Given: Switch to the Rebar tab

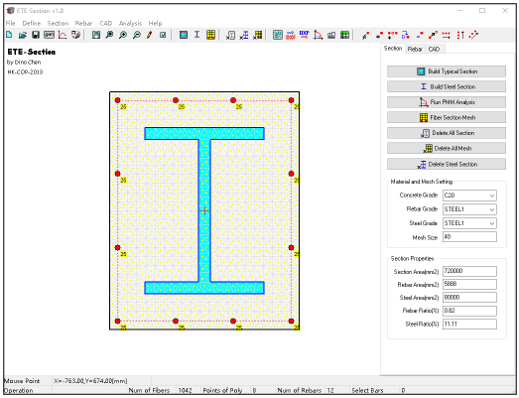Looking at the screenshot, I should pos(415,49).
